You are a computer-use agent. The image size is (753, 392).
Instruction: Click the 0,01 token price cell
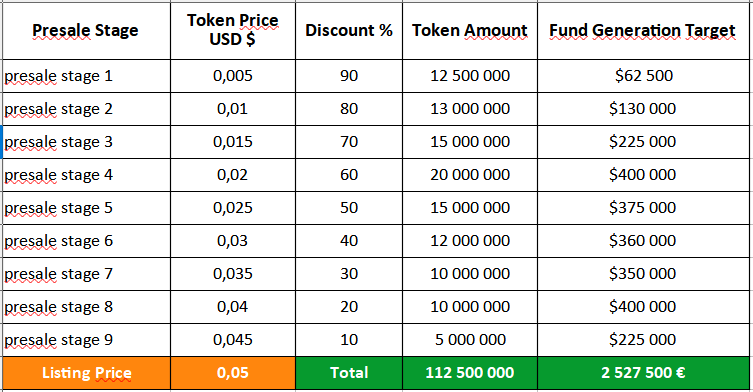[233, 109]
